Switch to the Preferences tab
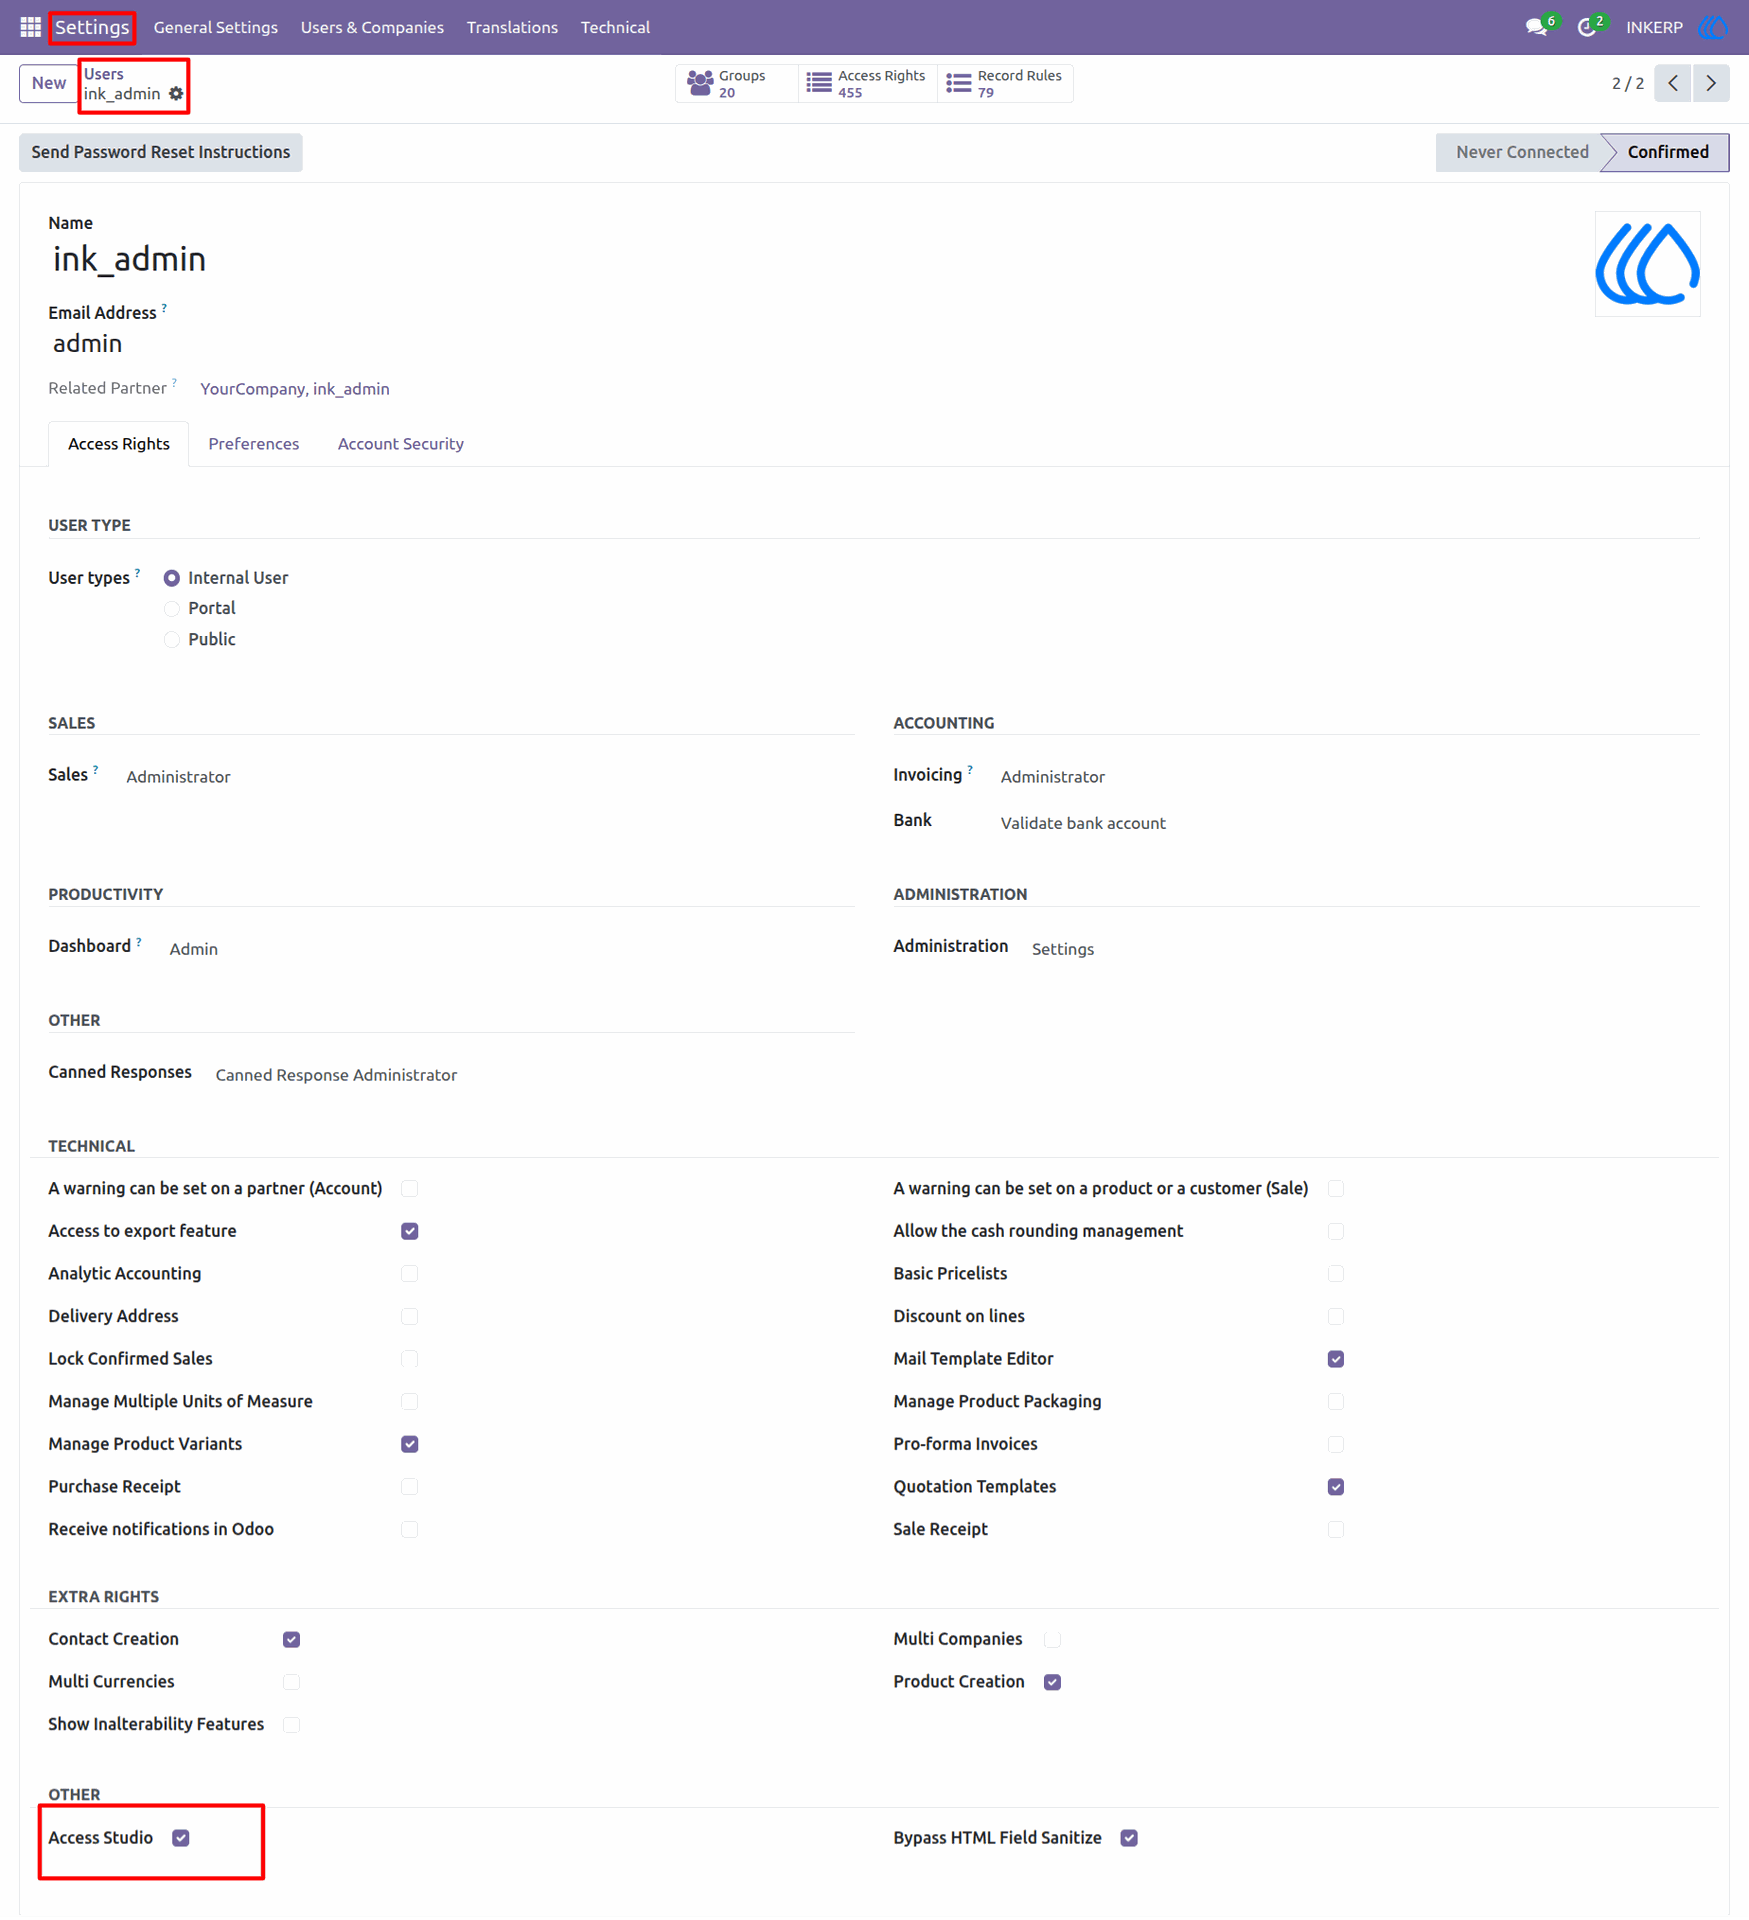The height and width of the screenshot is (1920, 1749). click(254, 444)
